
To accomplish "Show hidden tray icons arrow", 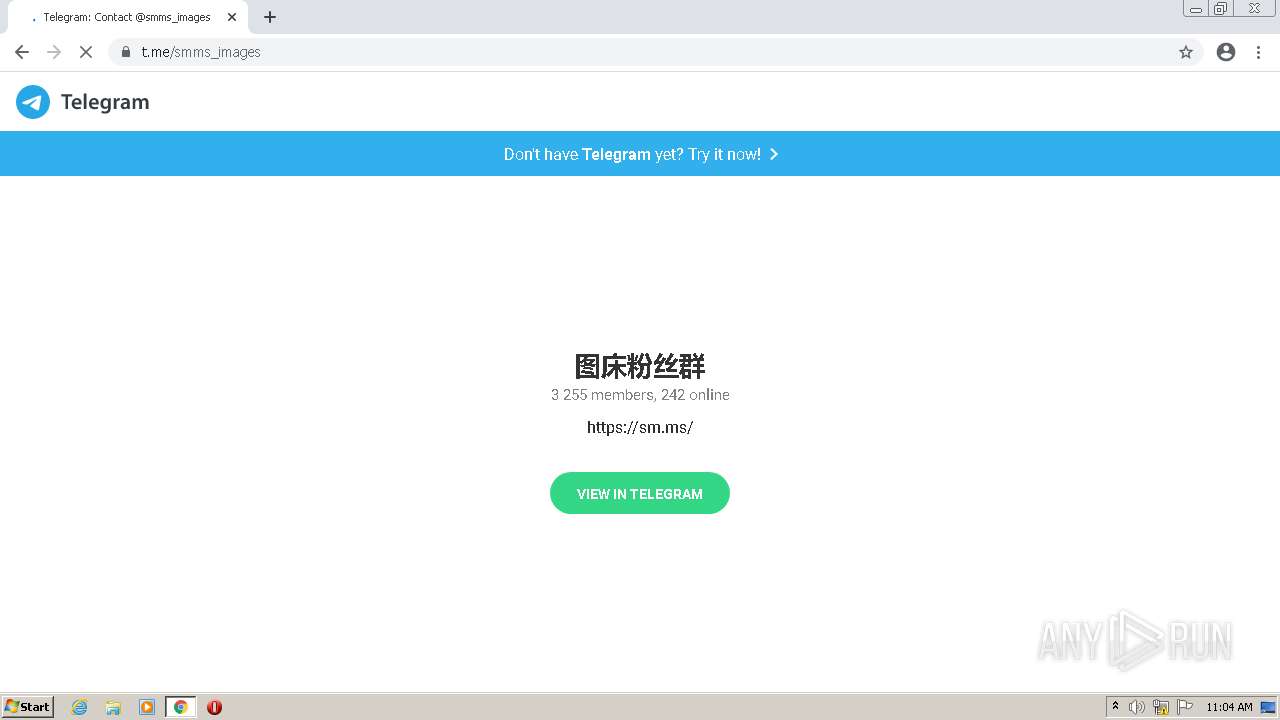I will pos(1116,707).
